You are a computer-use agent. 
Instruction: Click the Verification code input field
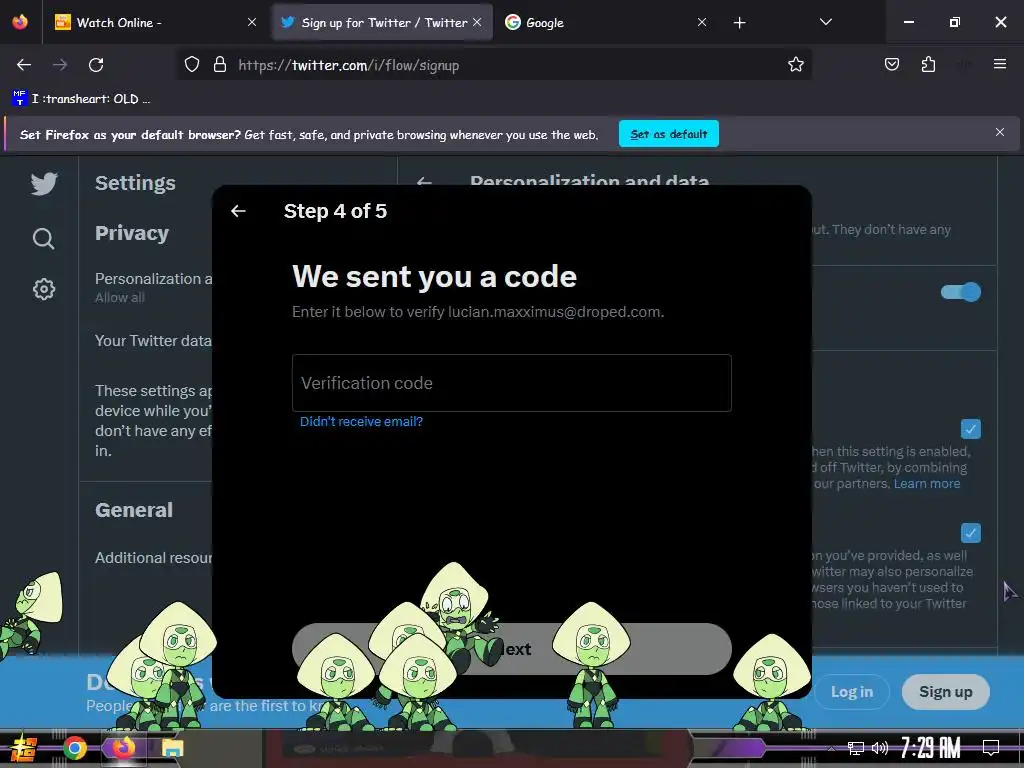(511, 383)
